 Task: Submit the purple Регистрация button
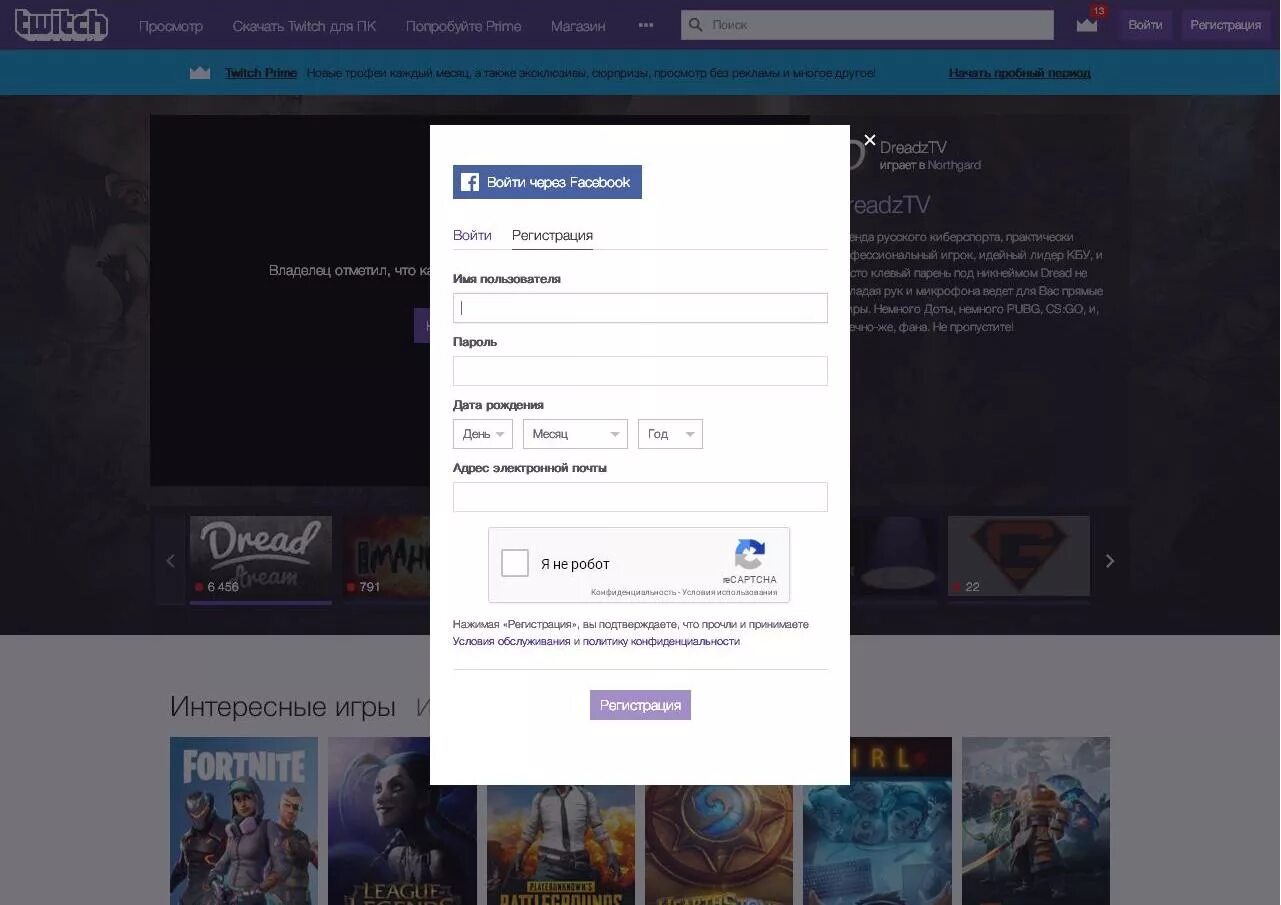[x=640, y=705]
